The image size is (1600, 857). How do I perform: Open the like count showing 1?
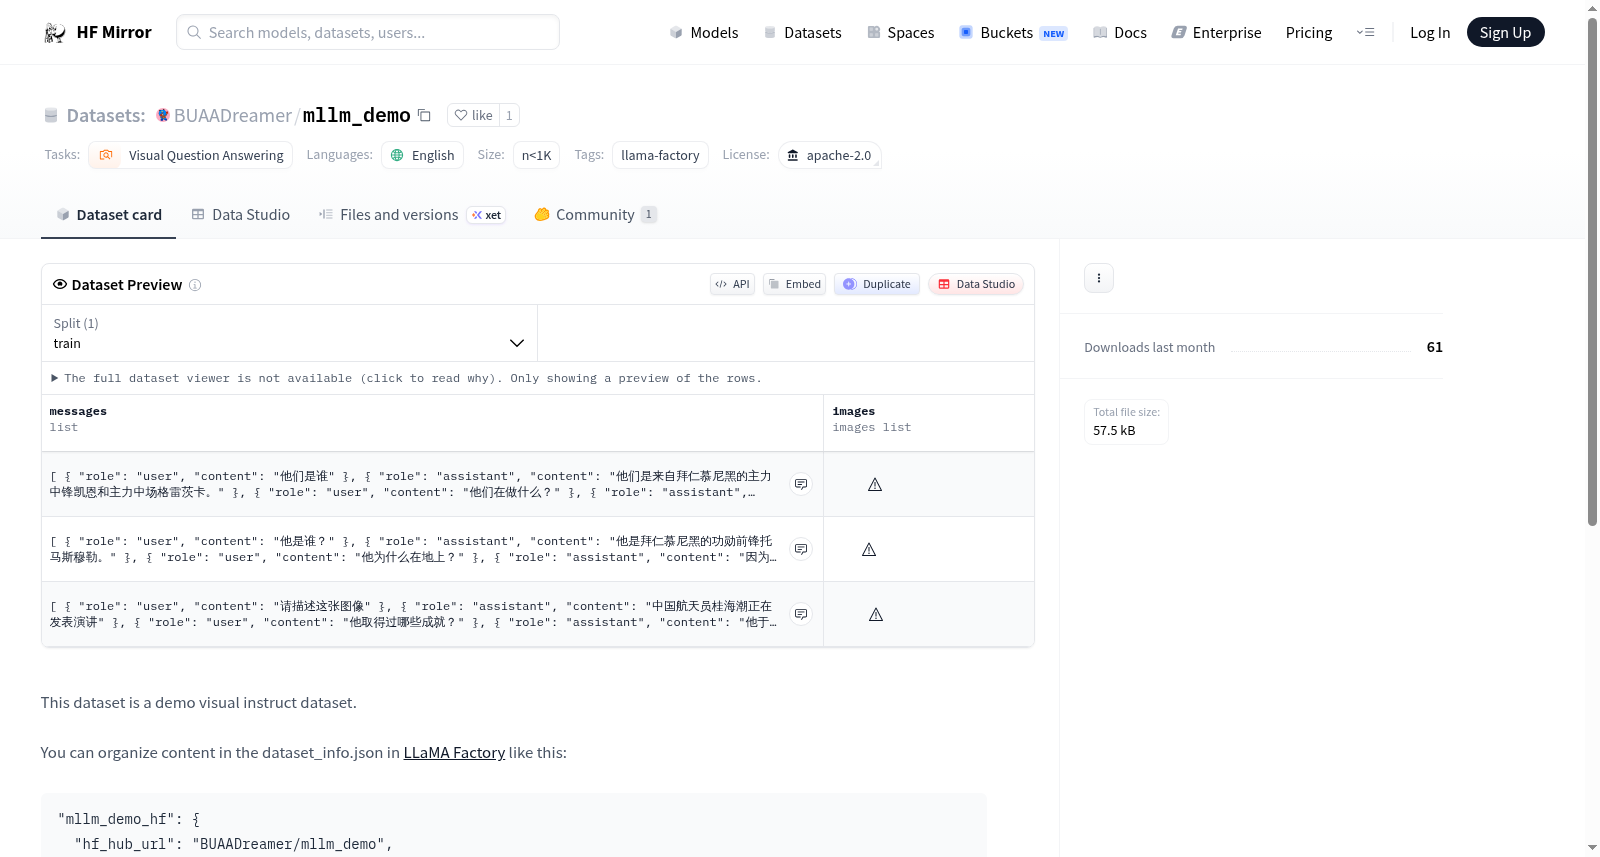(509, 115)
